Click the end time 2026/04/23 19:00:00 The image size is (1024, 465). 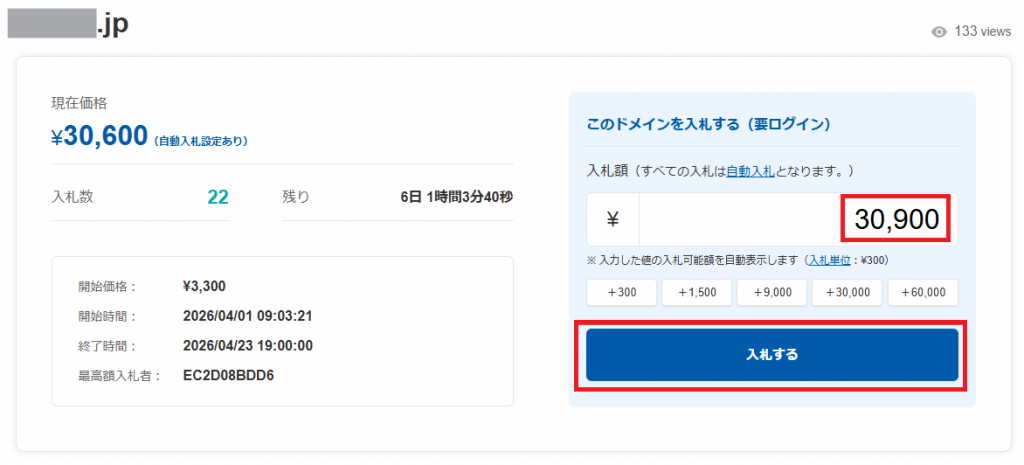point(248,346)
